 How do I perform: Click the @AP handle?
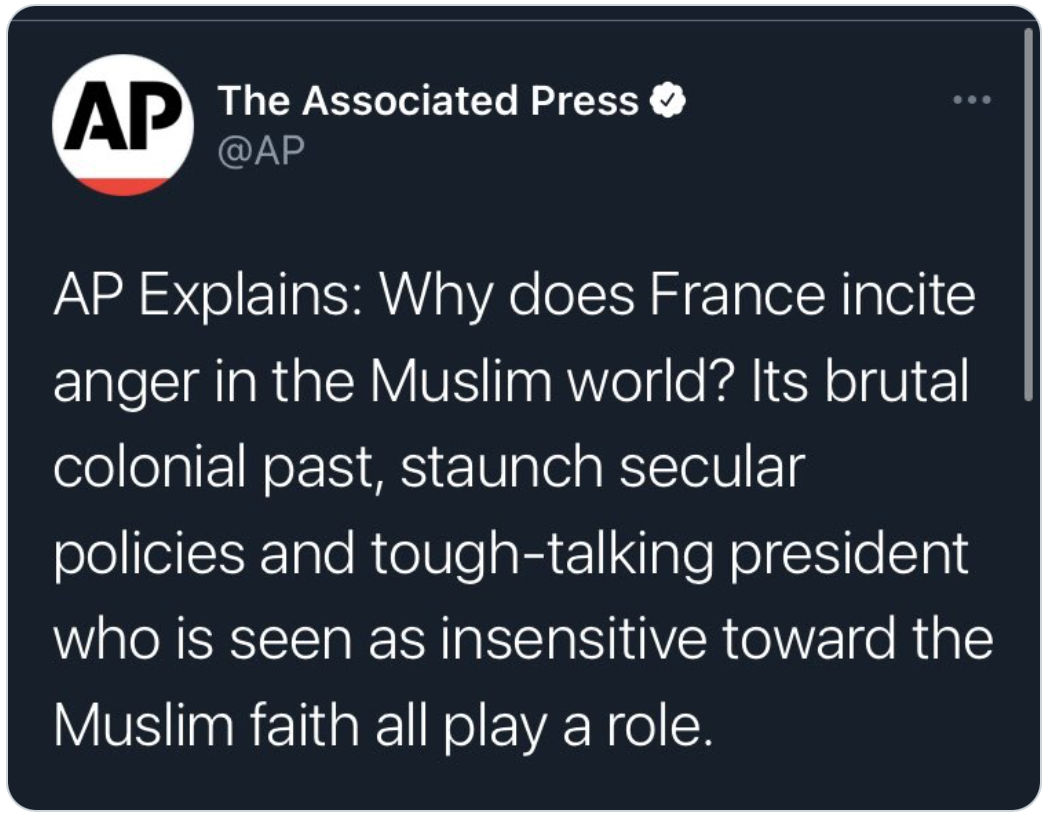pyautogui.click(x=258, y=146)
